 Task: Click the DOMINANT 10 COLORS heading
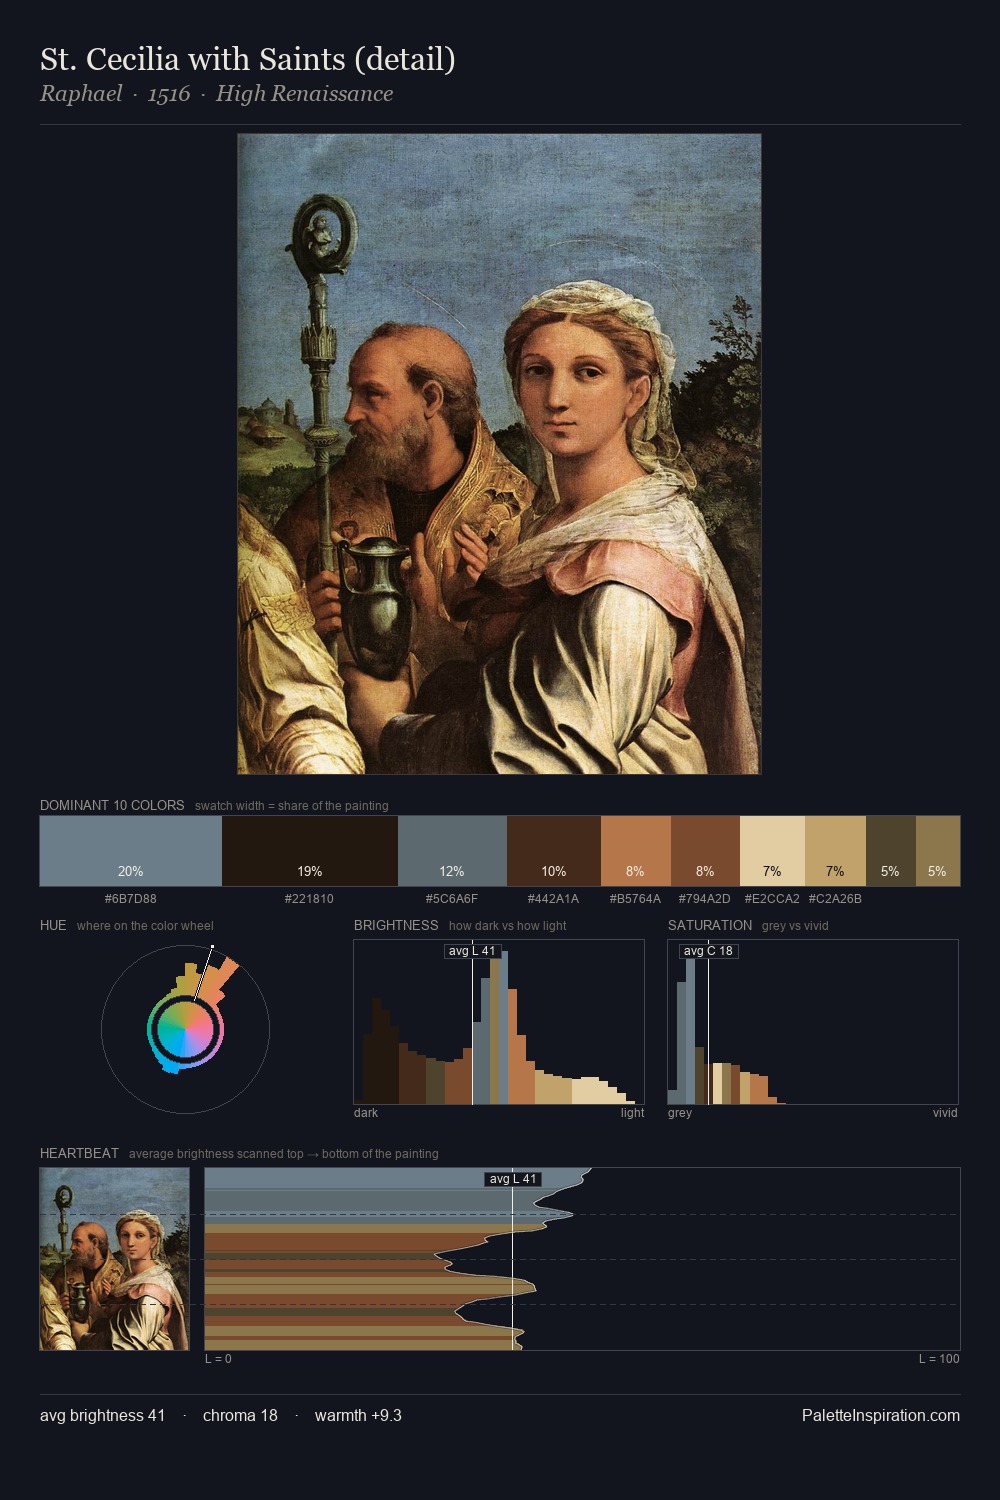pyautogui.click(x=112, y=805)
